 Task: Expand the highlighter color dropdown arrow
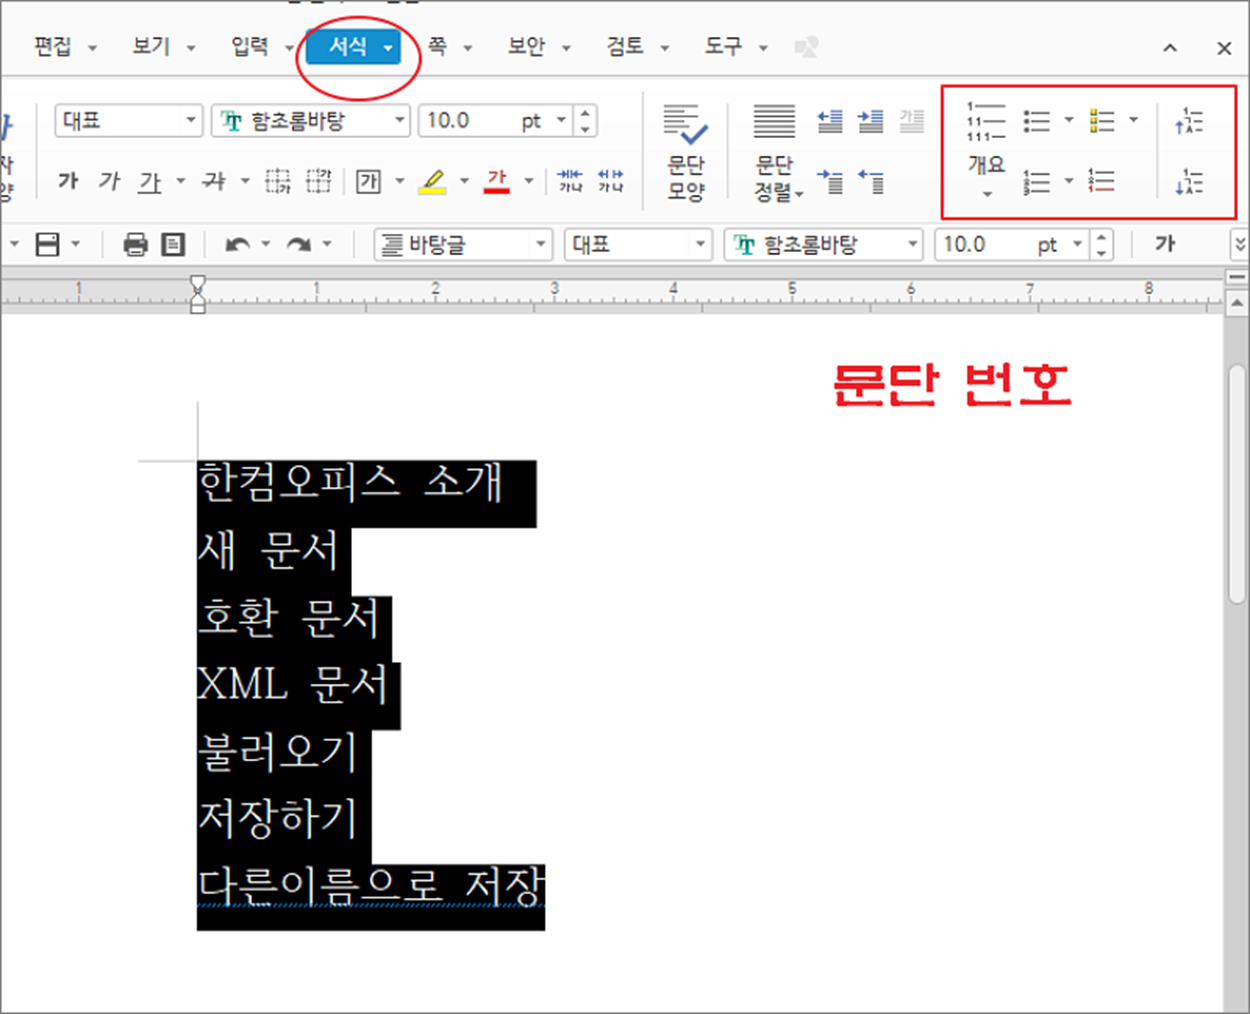464,181
